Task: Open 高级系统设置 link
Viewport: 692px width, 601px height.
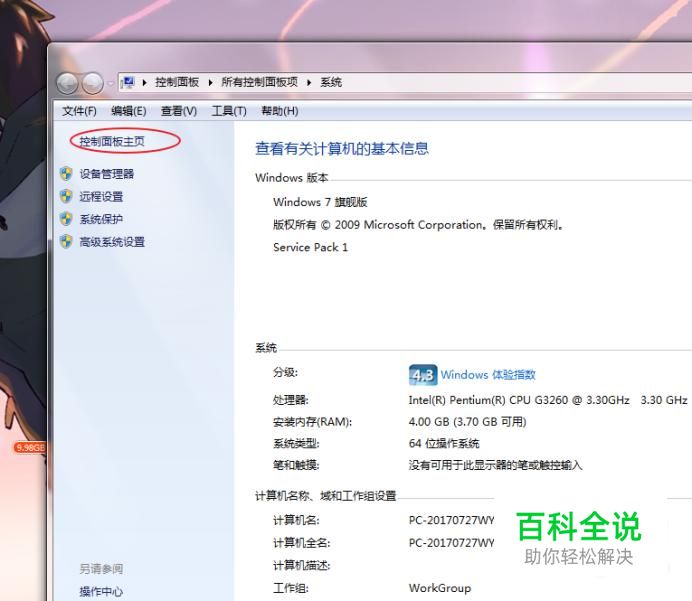Action: [112, 242]
